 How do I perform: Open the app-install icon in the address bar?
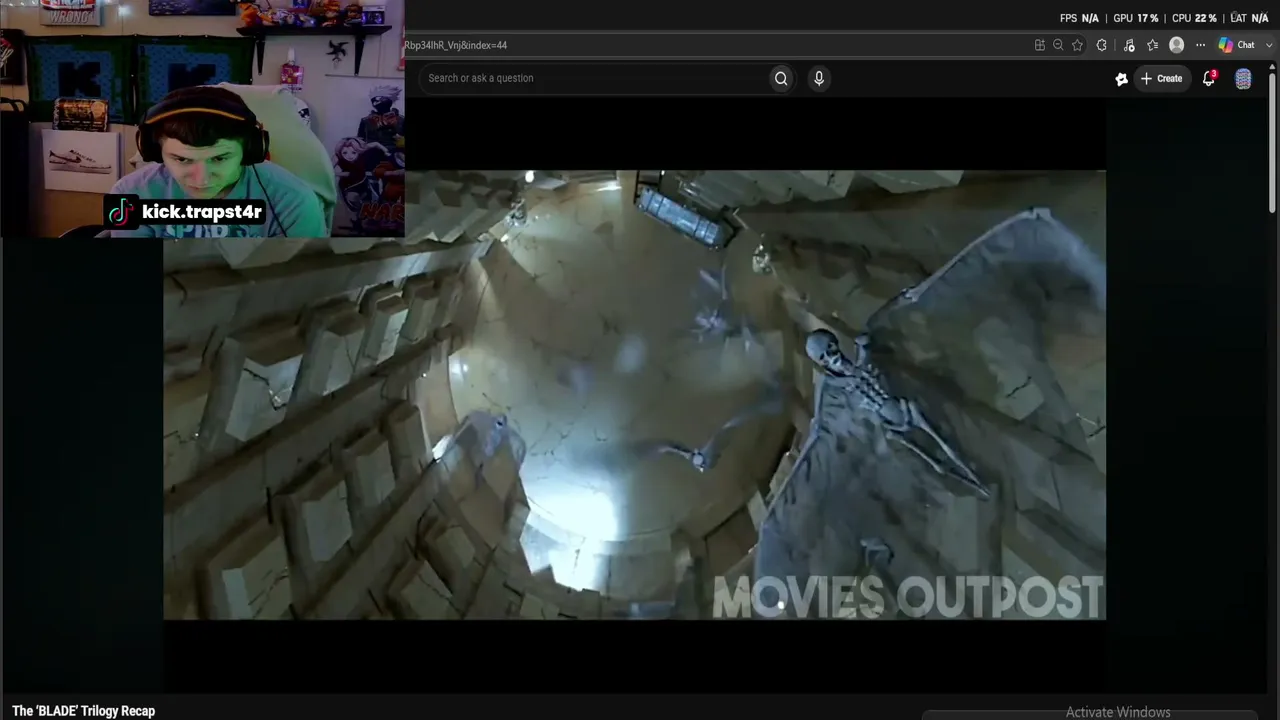point(1040,45)
